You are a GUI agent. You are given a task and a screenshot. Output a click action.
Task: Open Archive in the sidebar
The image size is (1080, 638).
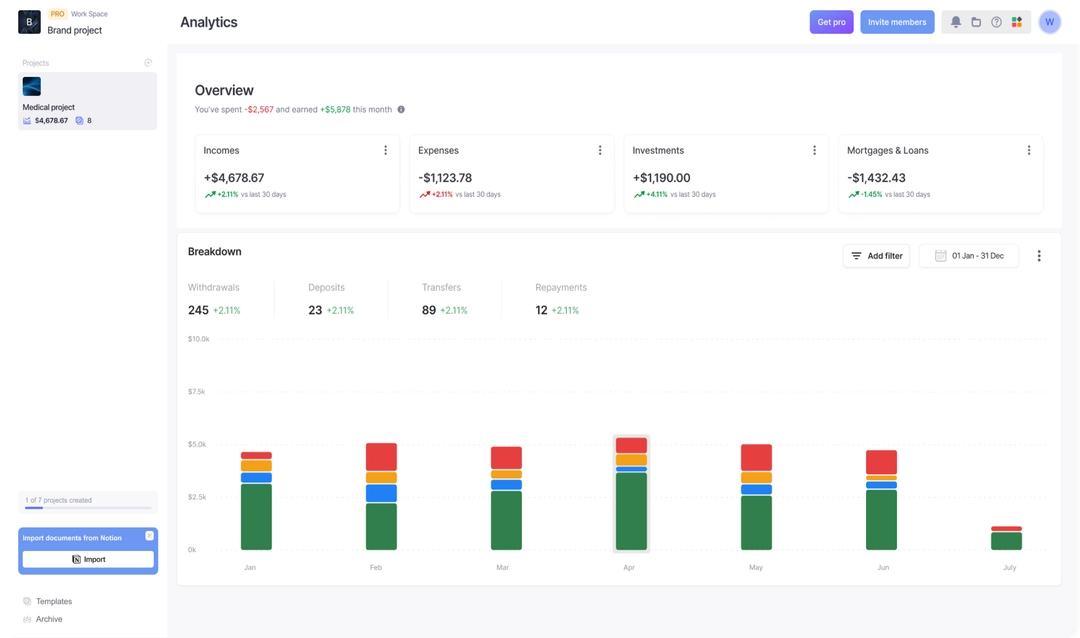(x=48, y=619)
